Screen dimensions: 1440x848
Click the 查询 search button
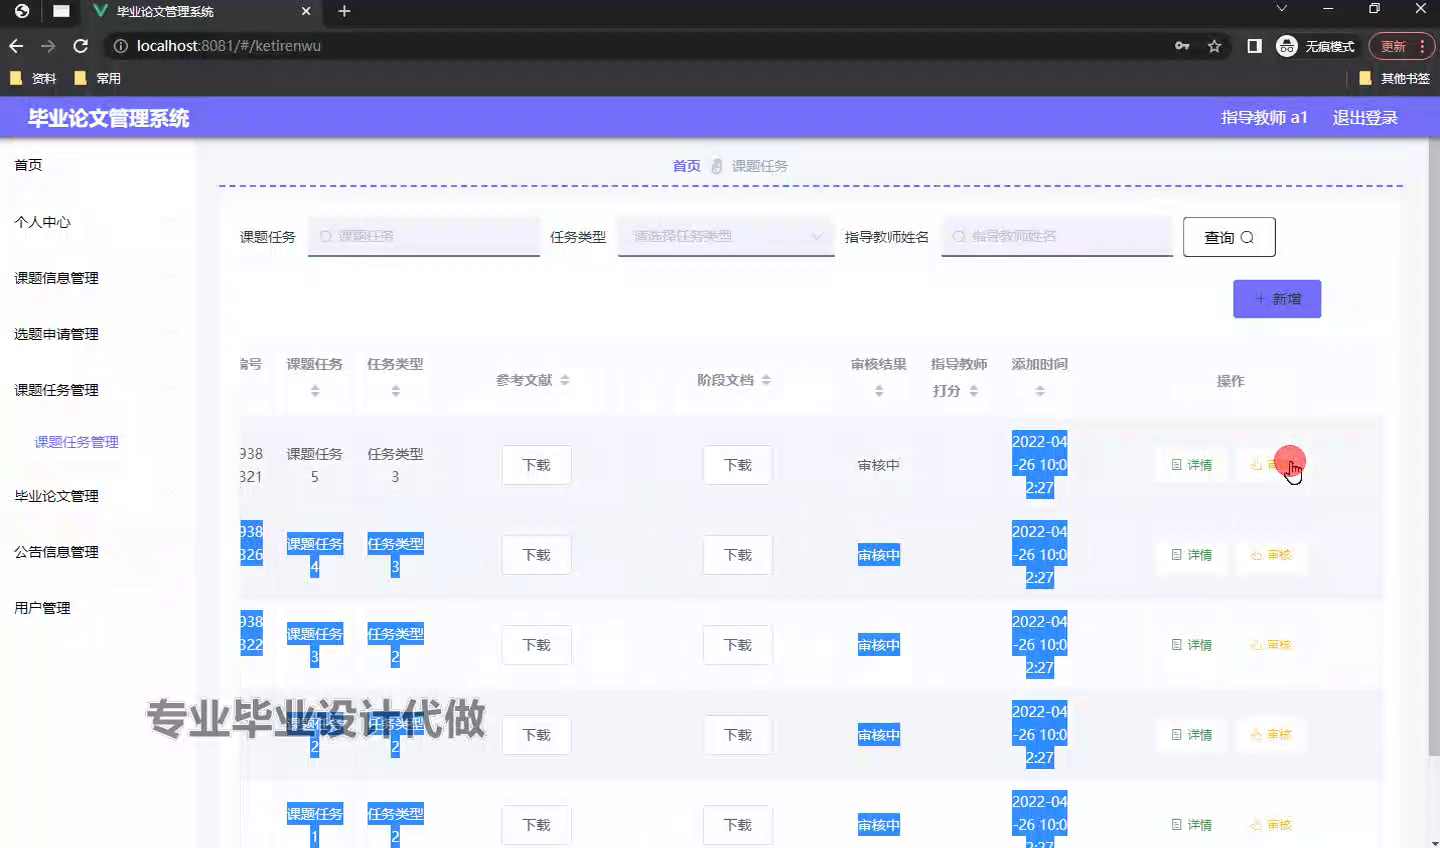point(1229,237)
